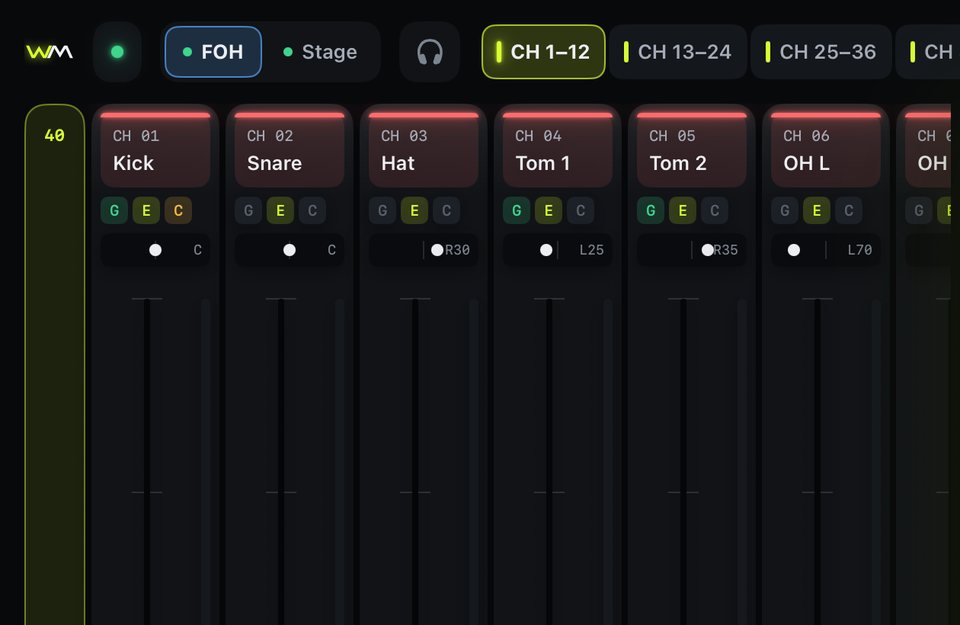
Task: Click the Tom 2 pan slider knob
Action: (707, 250)
